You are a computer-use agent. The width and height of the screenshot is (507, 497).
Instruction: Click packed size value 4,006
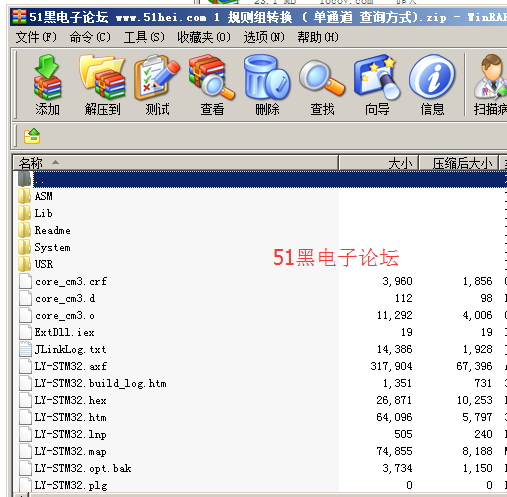pos(477,315)
